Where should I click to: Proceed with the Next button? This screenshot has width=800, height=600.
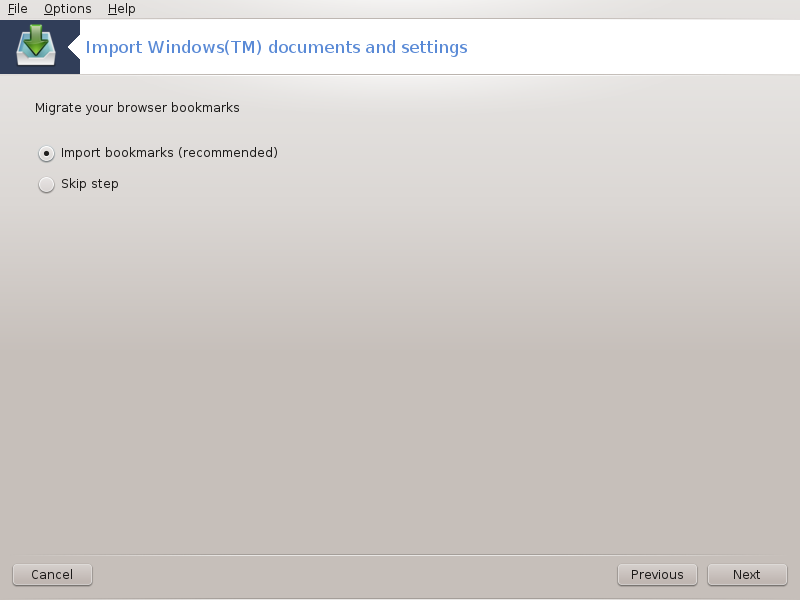pyautogui.click(x=746, y=574)
